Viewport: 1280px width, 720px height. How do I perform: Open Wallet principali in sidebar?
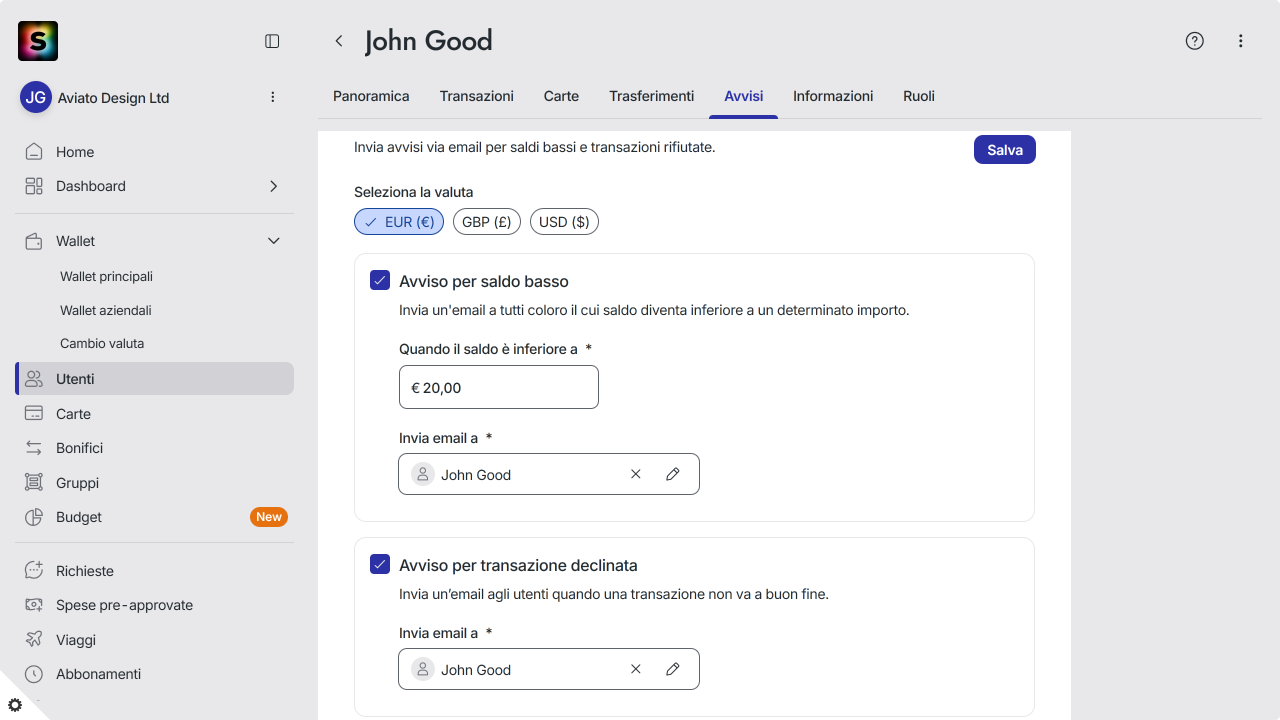(x=106, y=276)
